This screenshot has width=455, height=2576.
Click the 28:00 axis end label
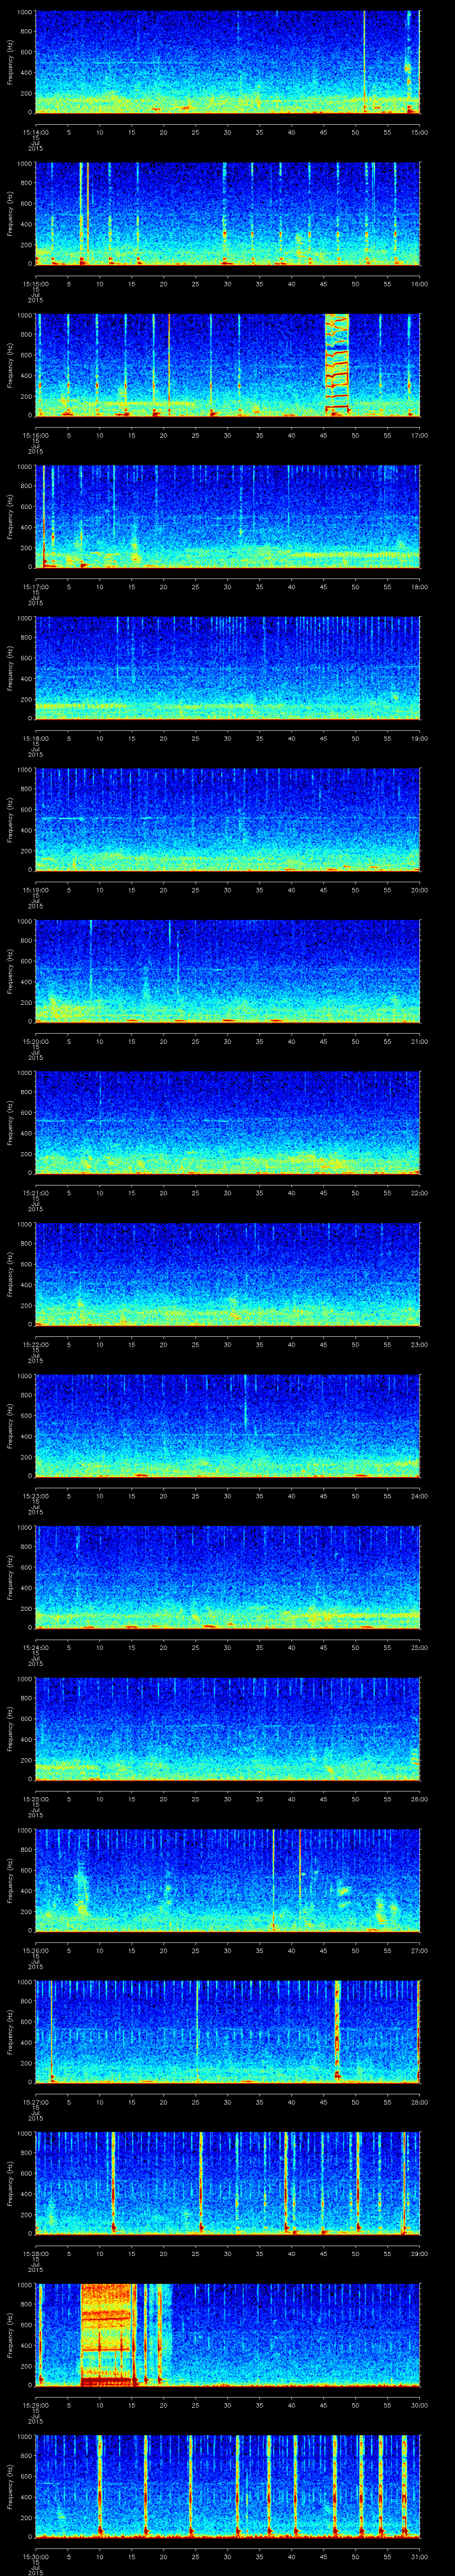(x=419, y=2102)
